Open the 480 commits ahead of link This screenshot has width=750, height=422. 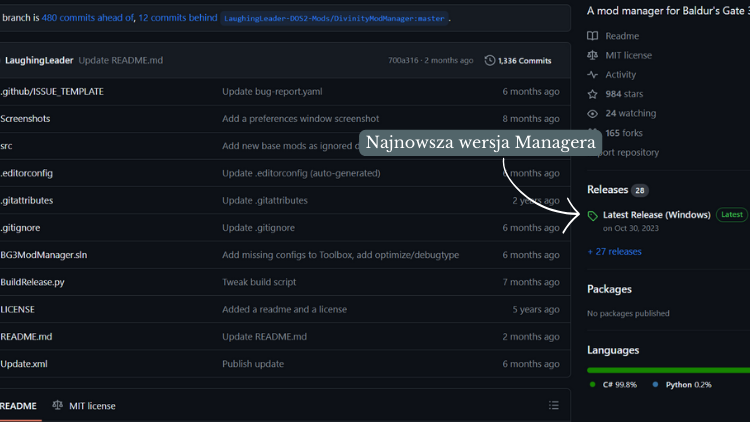point(88,18)
